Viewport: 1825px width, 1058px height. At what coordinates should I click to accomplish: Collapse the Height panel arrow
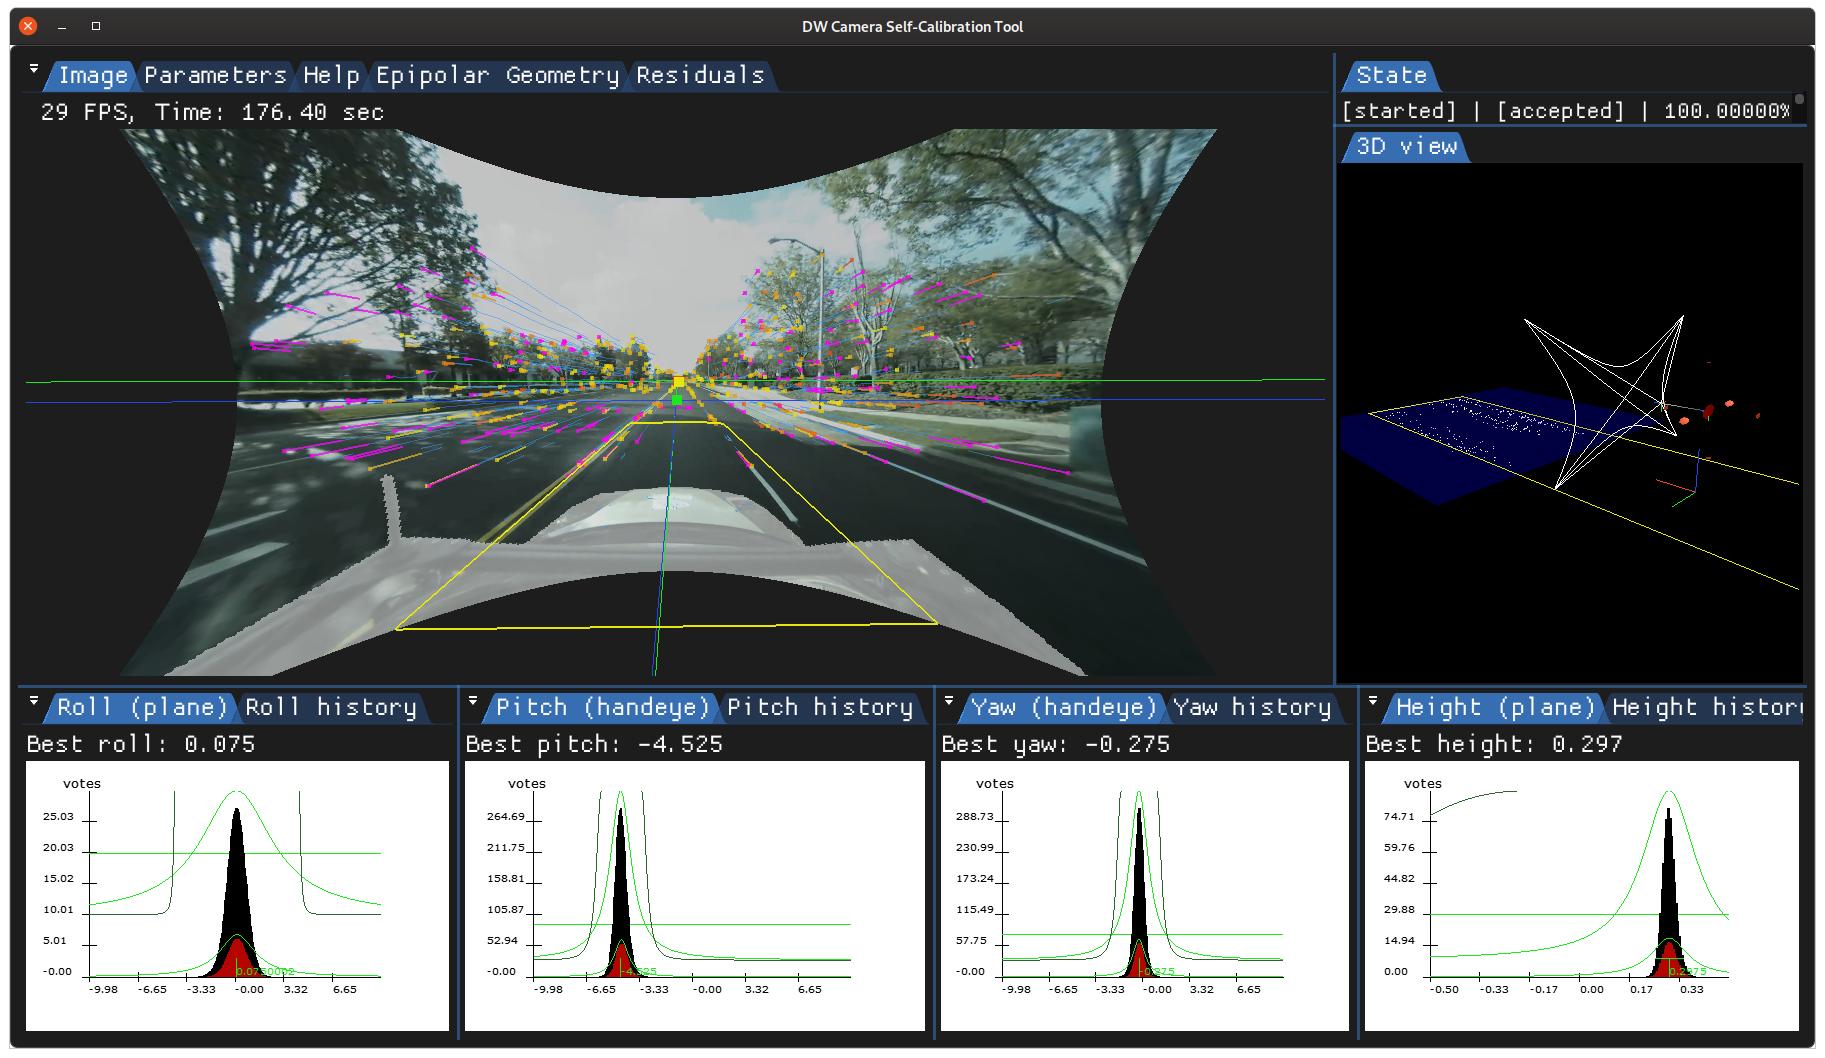tap(1373, 701)
